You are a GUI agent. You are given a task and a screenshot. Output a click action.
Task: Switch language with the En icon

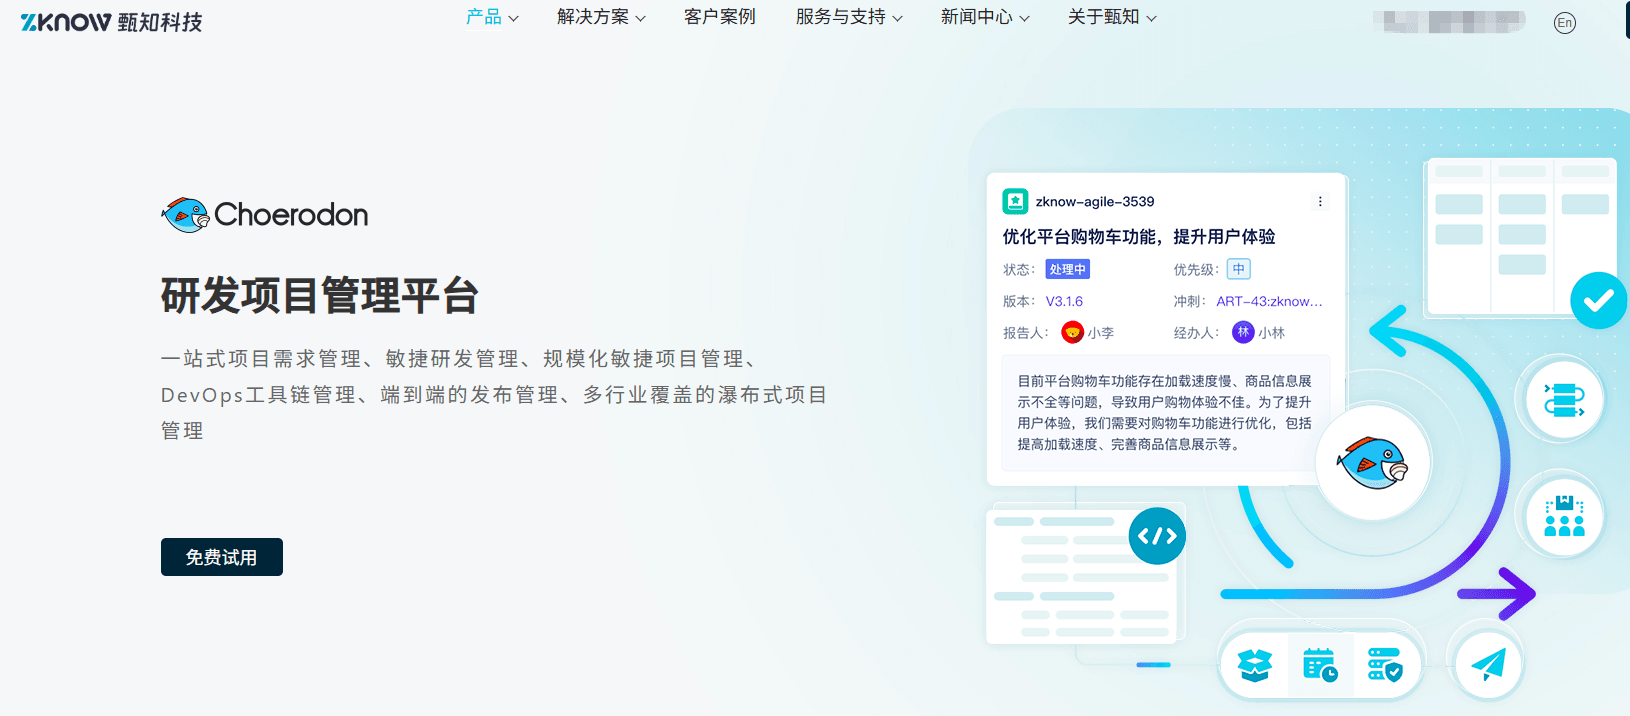[1565, 23]
